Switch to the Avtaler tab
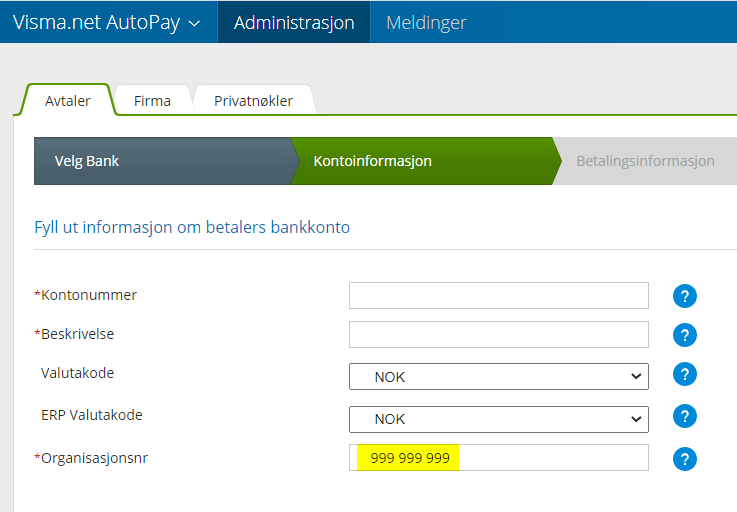 (x=68, y=101)
